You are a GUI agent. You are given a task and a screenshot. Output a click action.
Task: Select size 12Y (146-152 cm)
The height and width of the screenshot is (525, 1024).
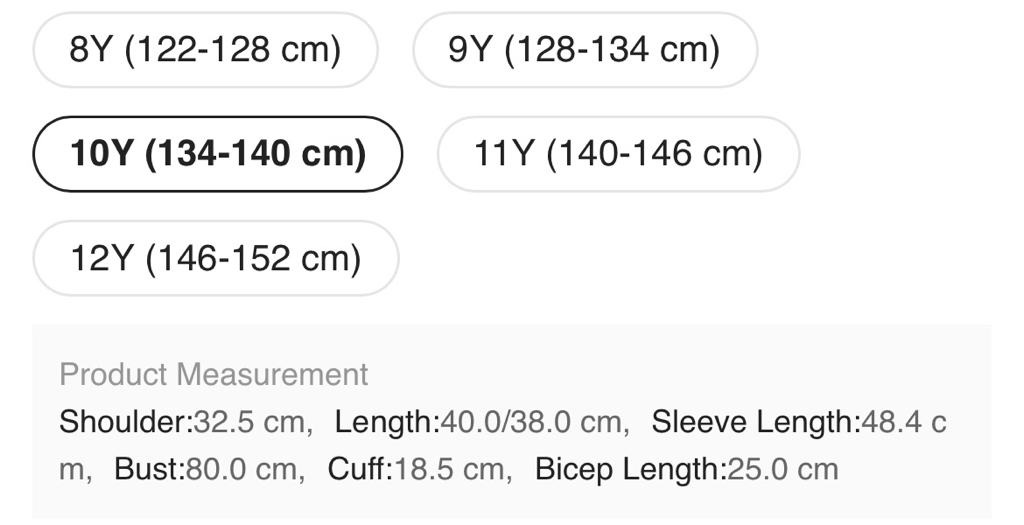point(215,259)
